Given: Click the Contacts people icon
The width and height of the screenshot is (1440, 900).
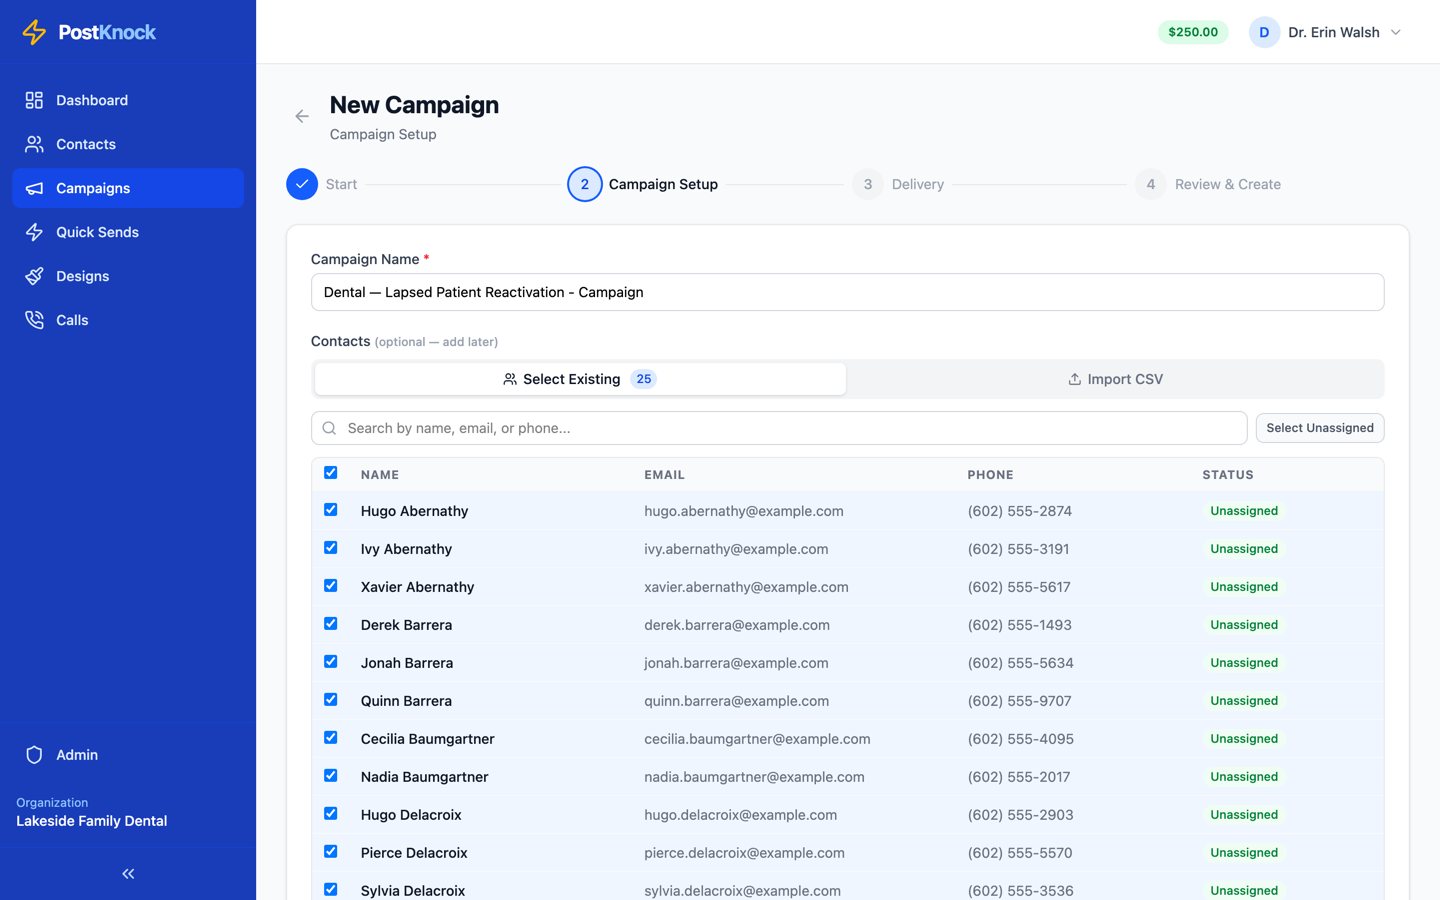Looking at the screenshot, I should (34, 144).
